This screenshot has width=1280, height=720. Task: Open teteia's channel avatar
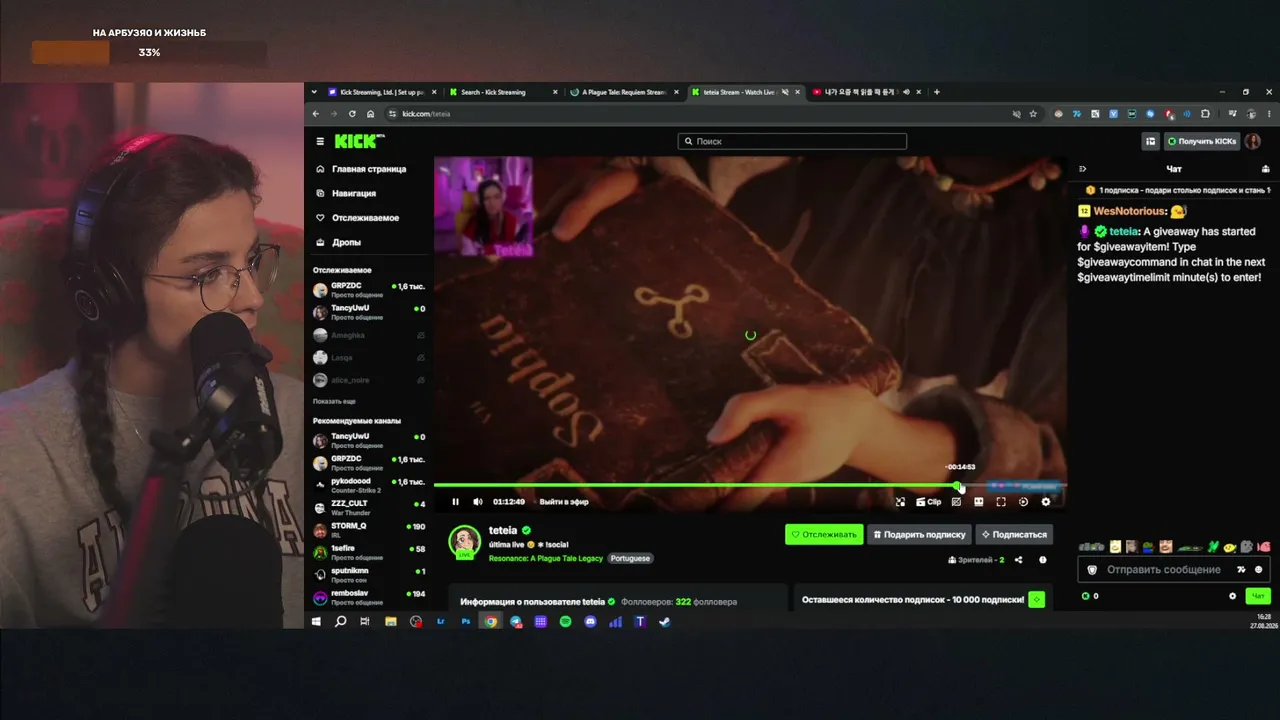pos(464,542)
